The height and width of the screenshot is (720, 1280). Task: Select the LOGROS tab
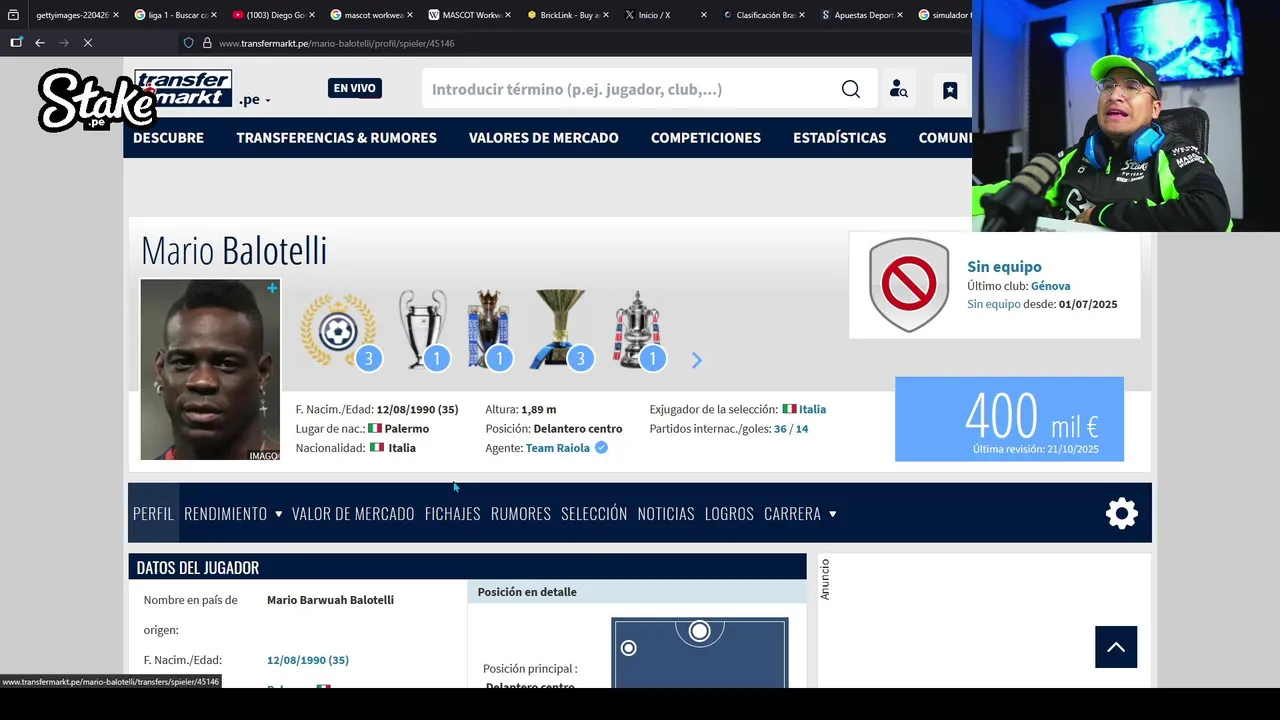pos(729,513)
